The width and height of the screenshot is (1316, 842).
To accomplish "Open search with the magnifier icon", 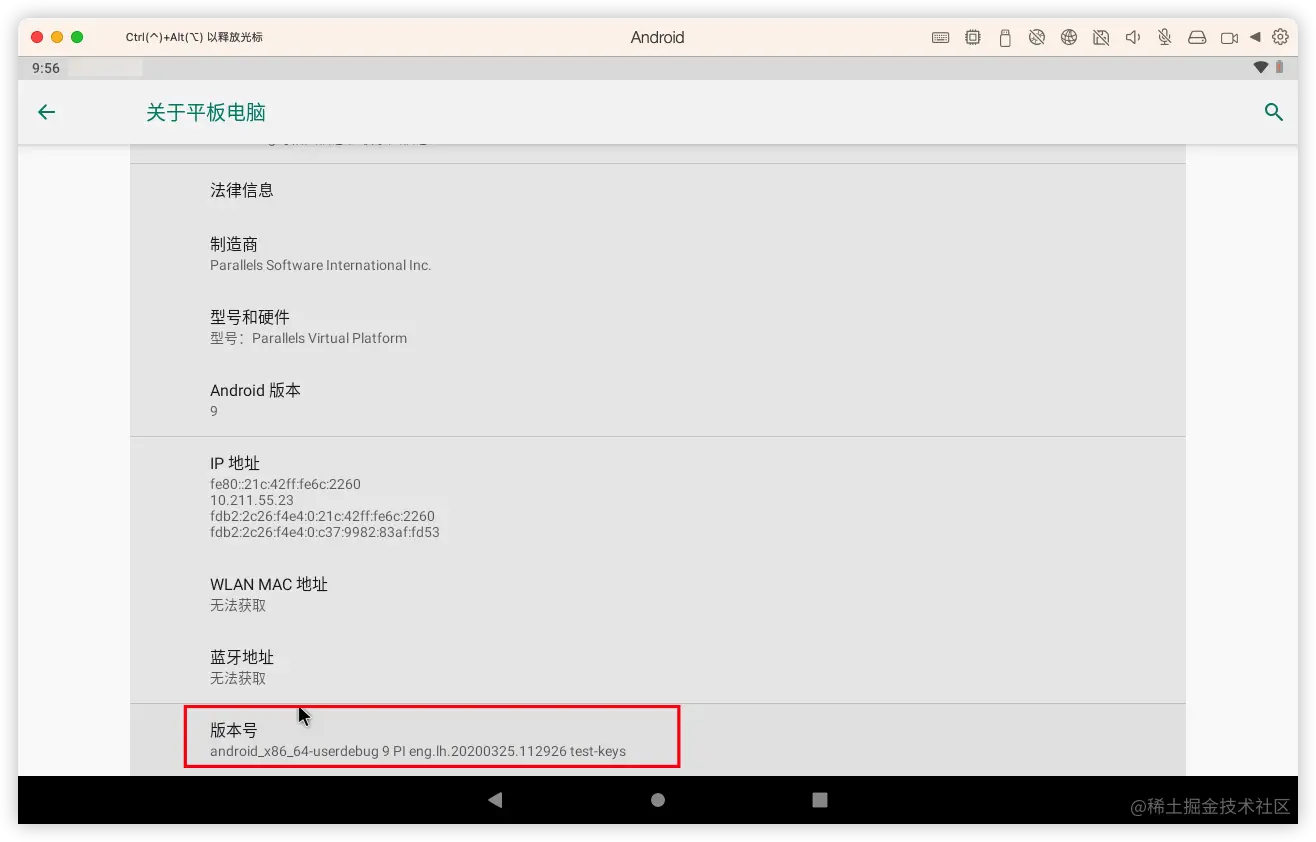I will (x=1273, y=112).
